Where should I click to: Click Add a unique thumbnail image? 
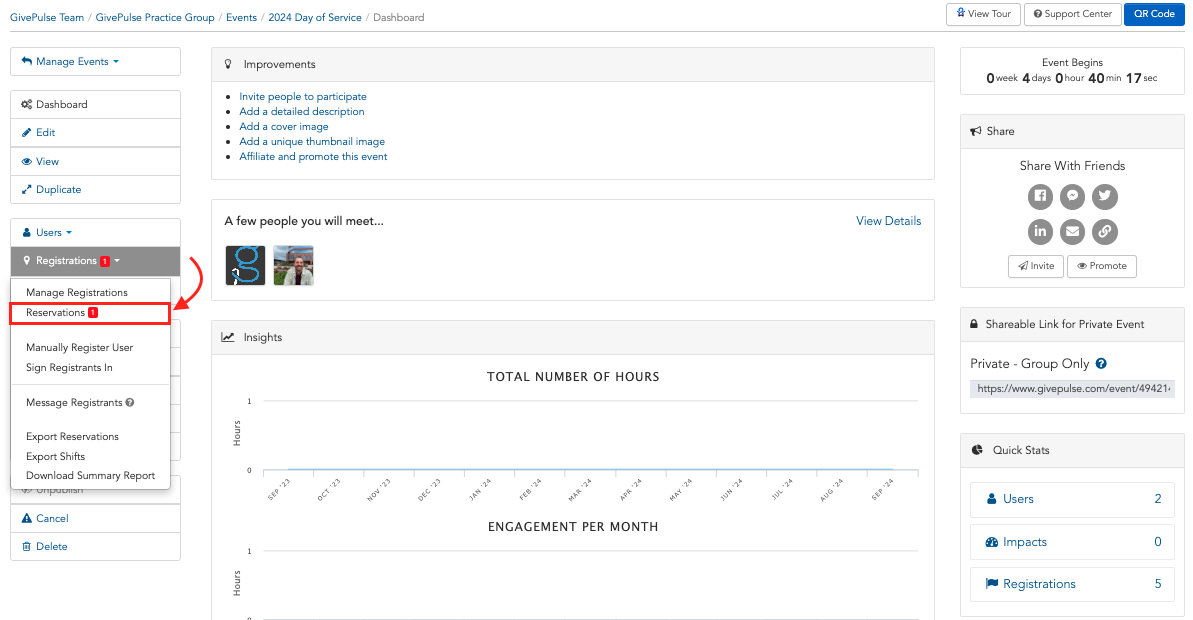coord(312,141)
